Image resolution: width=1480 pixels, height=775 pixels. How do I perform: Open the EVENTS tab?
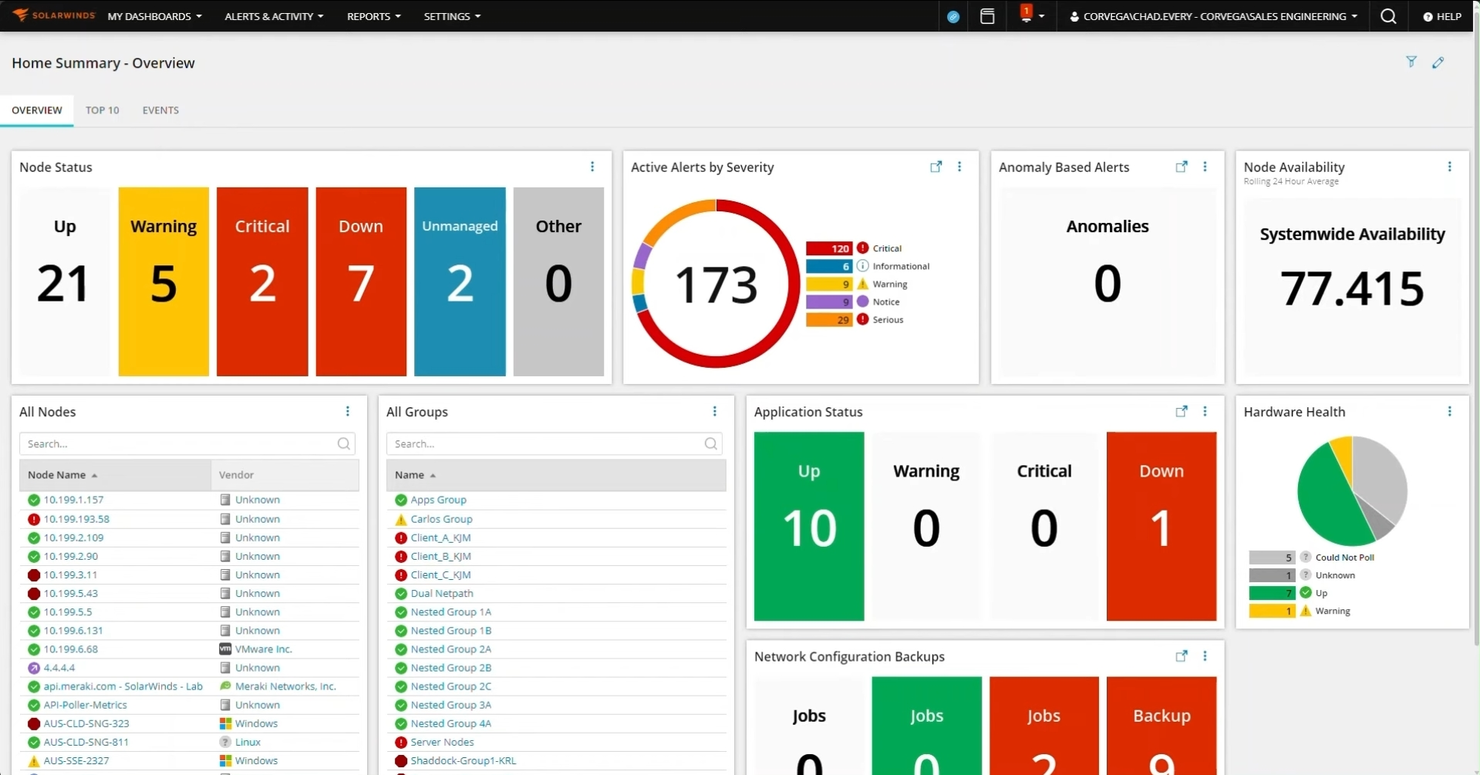pos(160,110)
